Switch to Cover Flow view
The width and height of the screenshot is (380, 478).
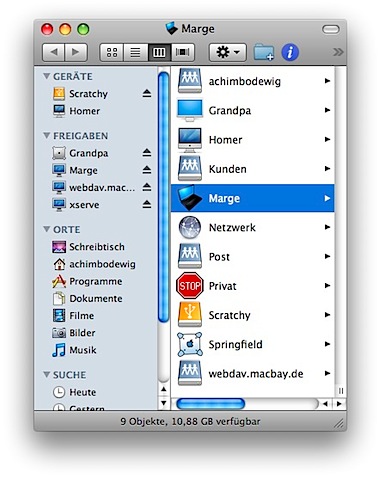[182, 52]
